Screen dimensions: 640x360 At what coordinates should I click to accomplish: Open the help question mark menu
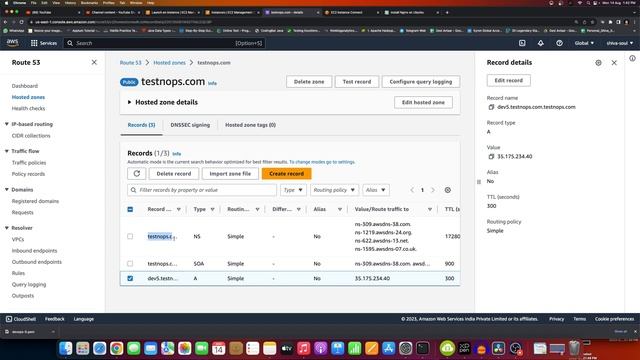559,43
